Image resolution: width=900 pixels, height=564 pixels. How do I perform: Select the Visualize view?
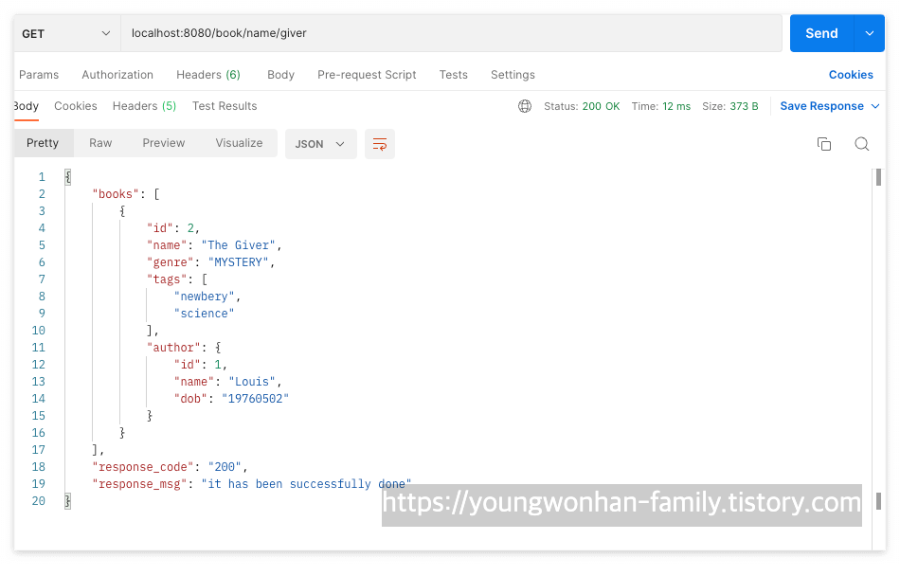click(239, 143)
